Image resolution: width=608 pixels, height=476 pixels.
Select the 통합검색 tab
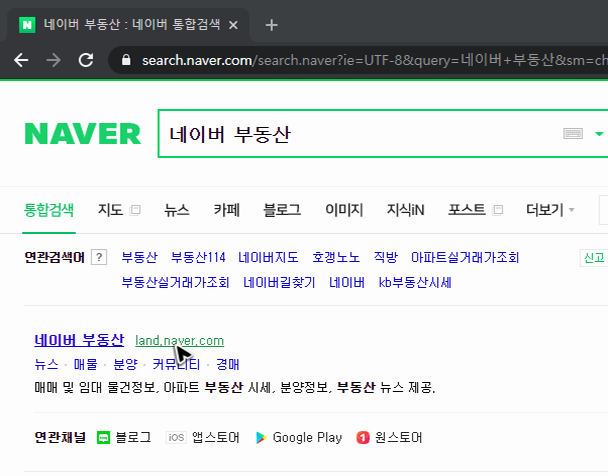(49, 210)
